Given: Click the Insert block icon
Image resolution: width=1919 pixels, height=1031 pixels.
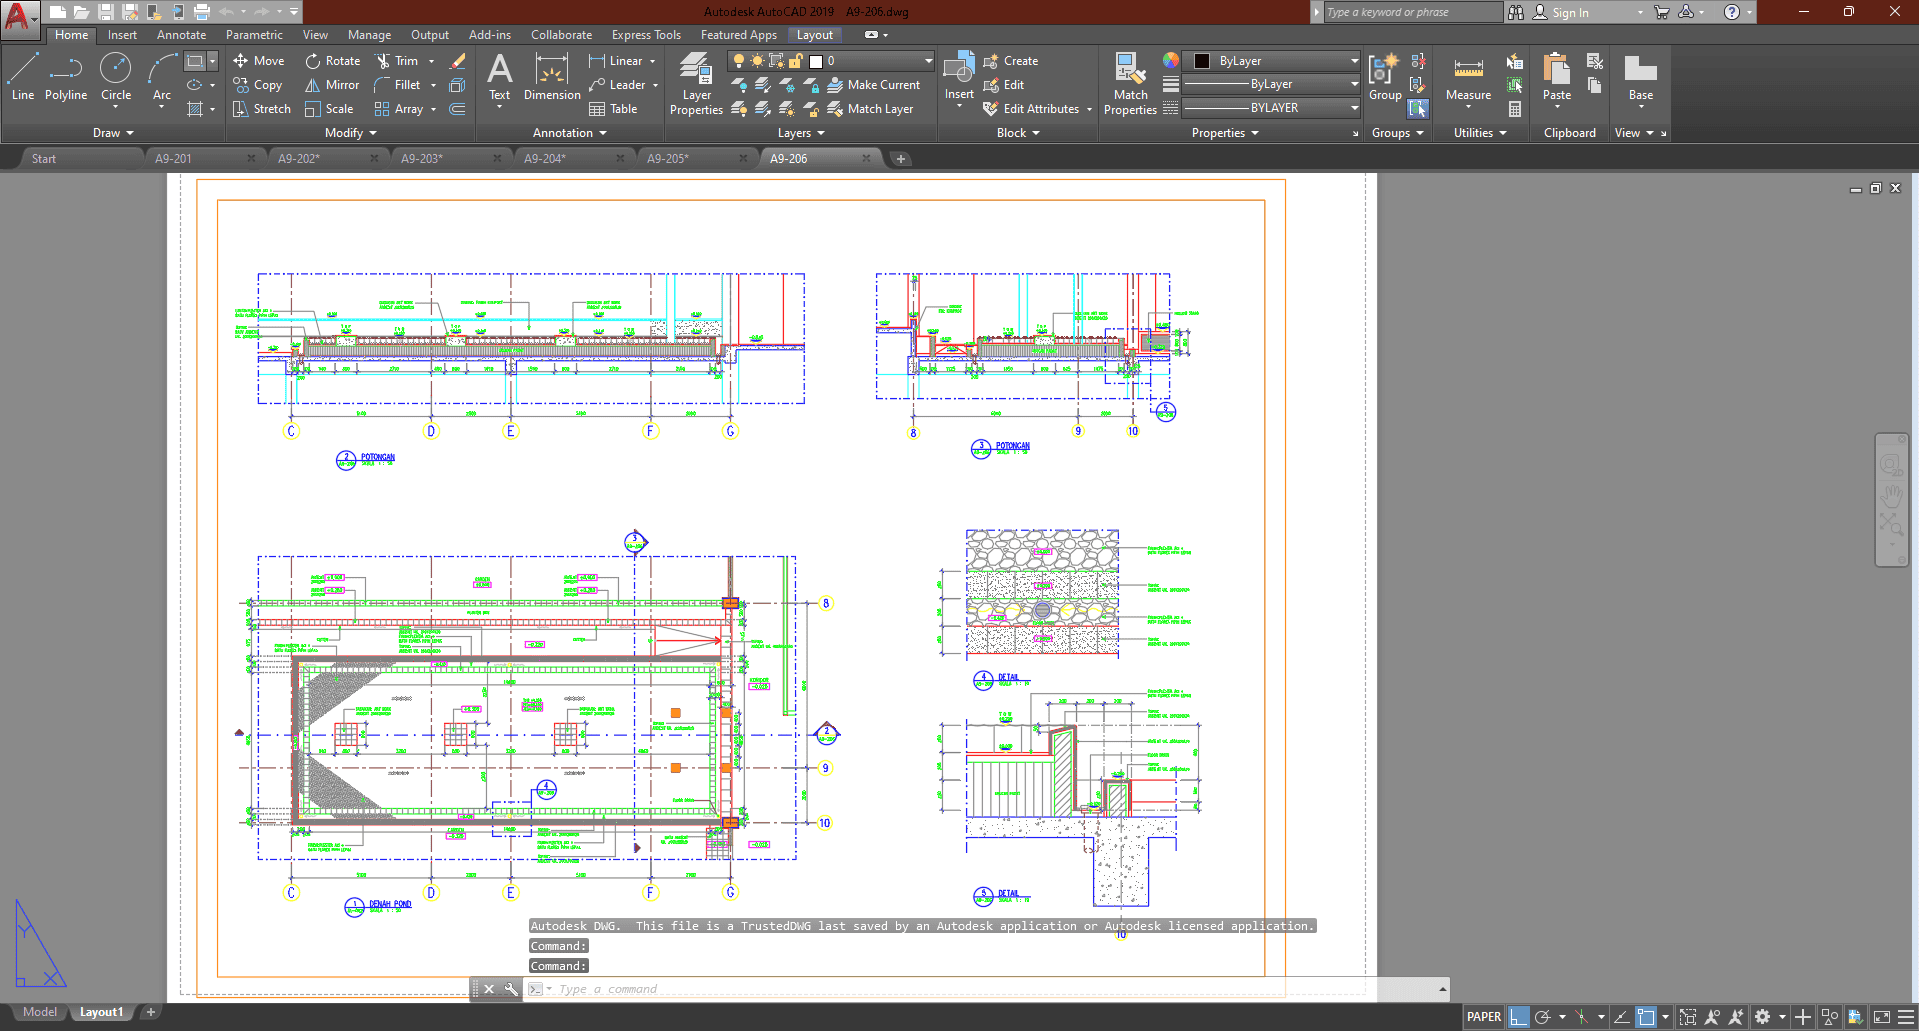Looking at the screenshot, I should pos(959,70).
